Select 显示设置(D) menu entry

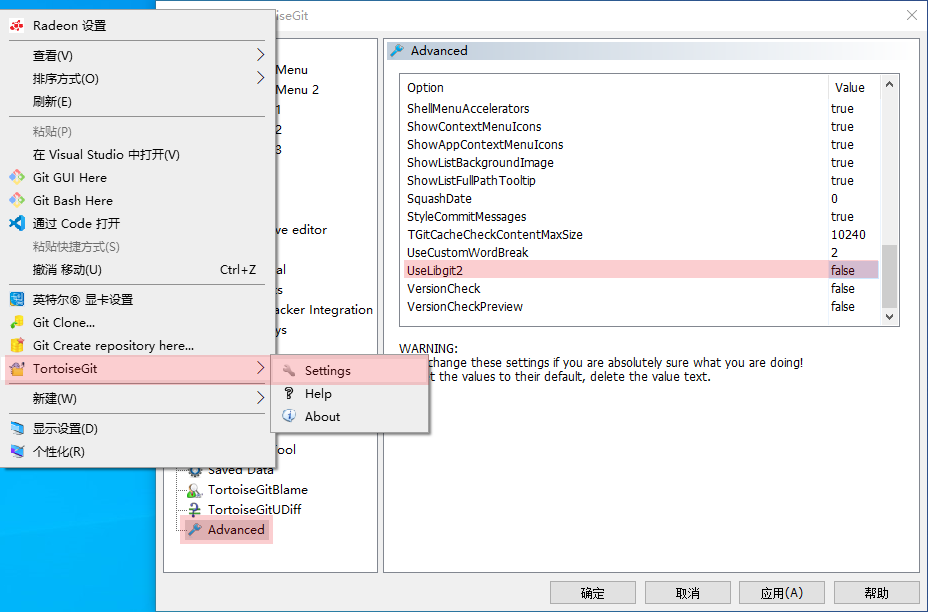137,429
